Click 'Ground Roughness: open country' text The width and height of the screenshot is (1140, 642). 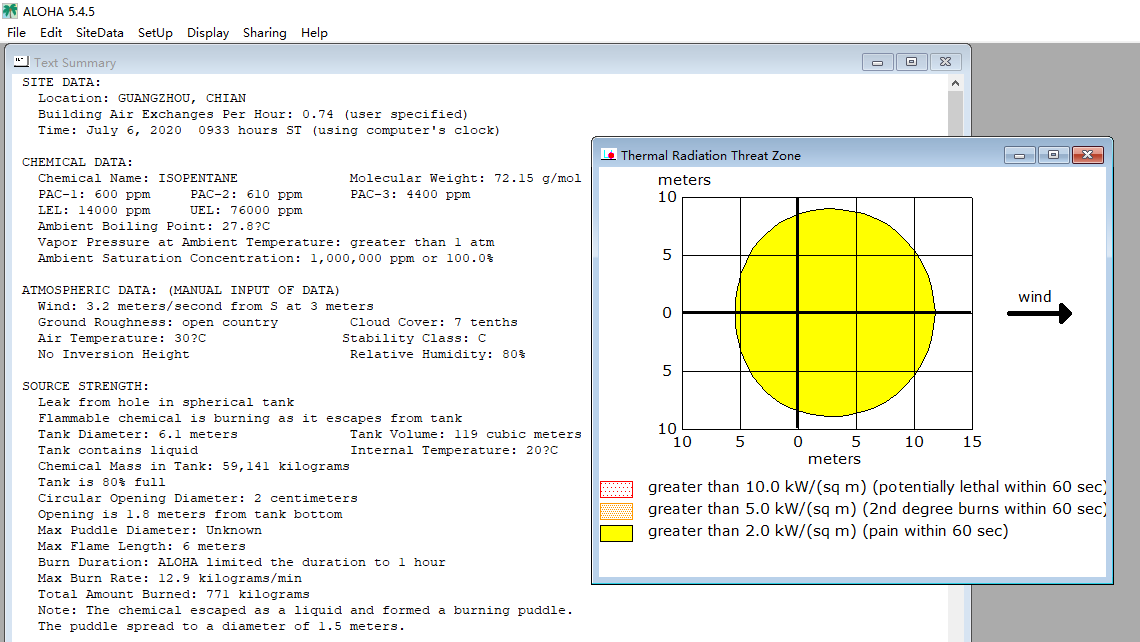coord(158,322)
